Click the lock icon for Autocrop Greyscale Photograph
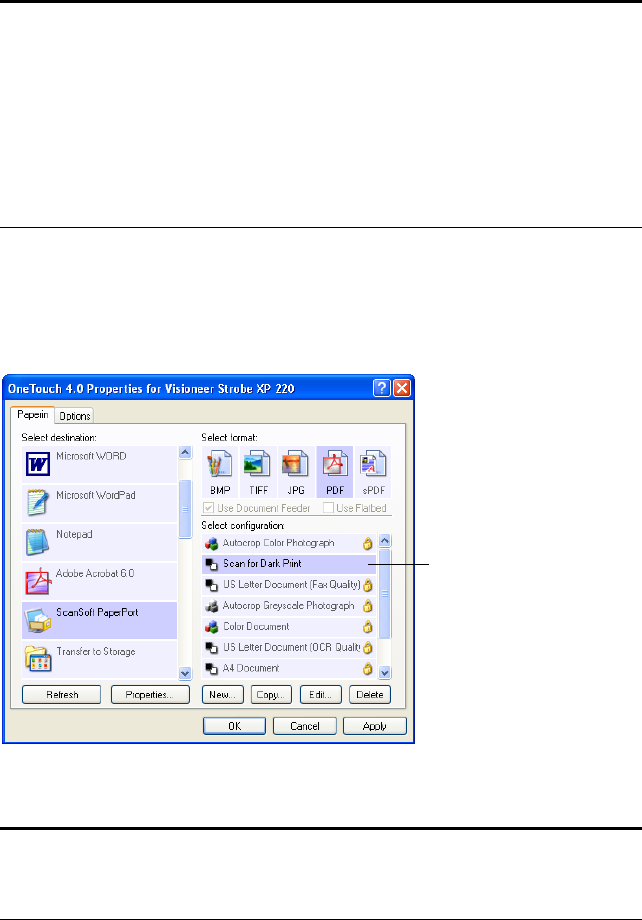Viewport: 642px width, 920px height. coord(367,606)
